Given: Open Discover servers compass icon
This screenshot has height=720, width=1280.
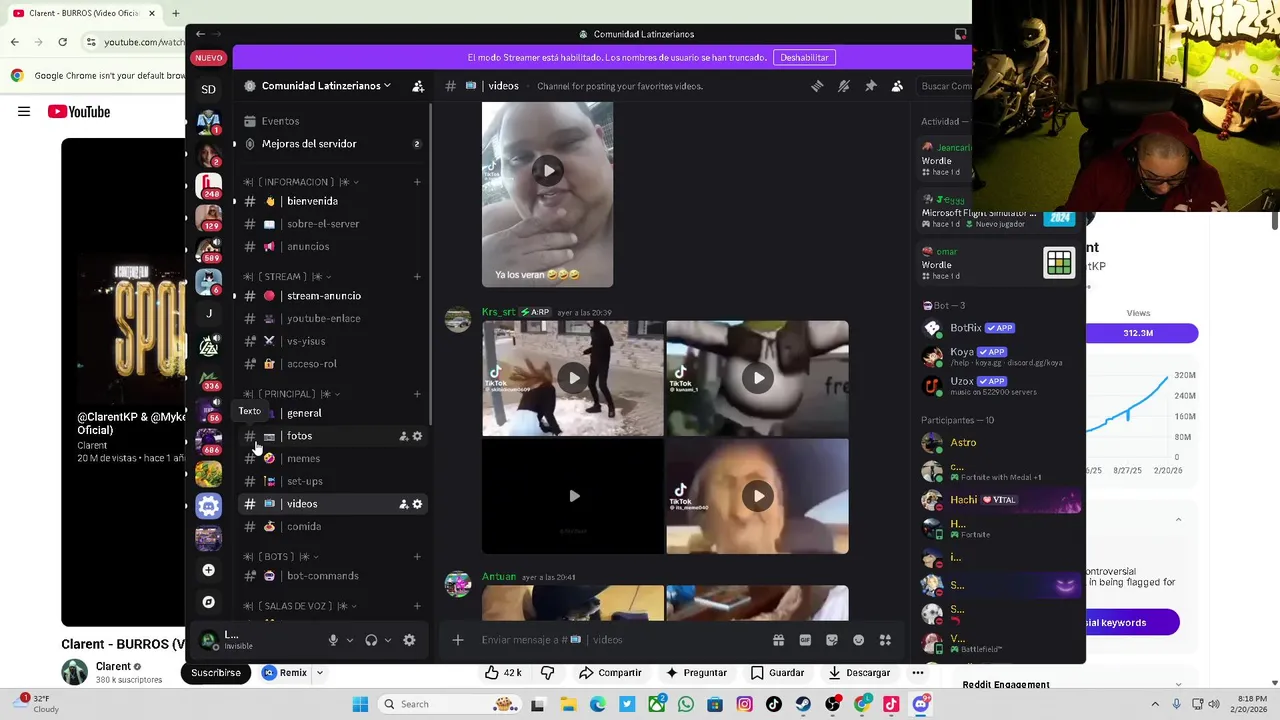Looking at the screenshot, I should click(x=208, y=602).
